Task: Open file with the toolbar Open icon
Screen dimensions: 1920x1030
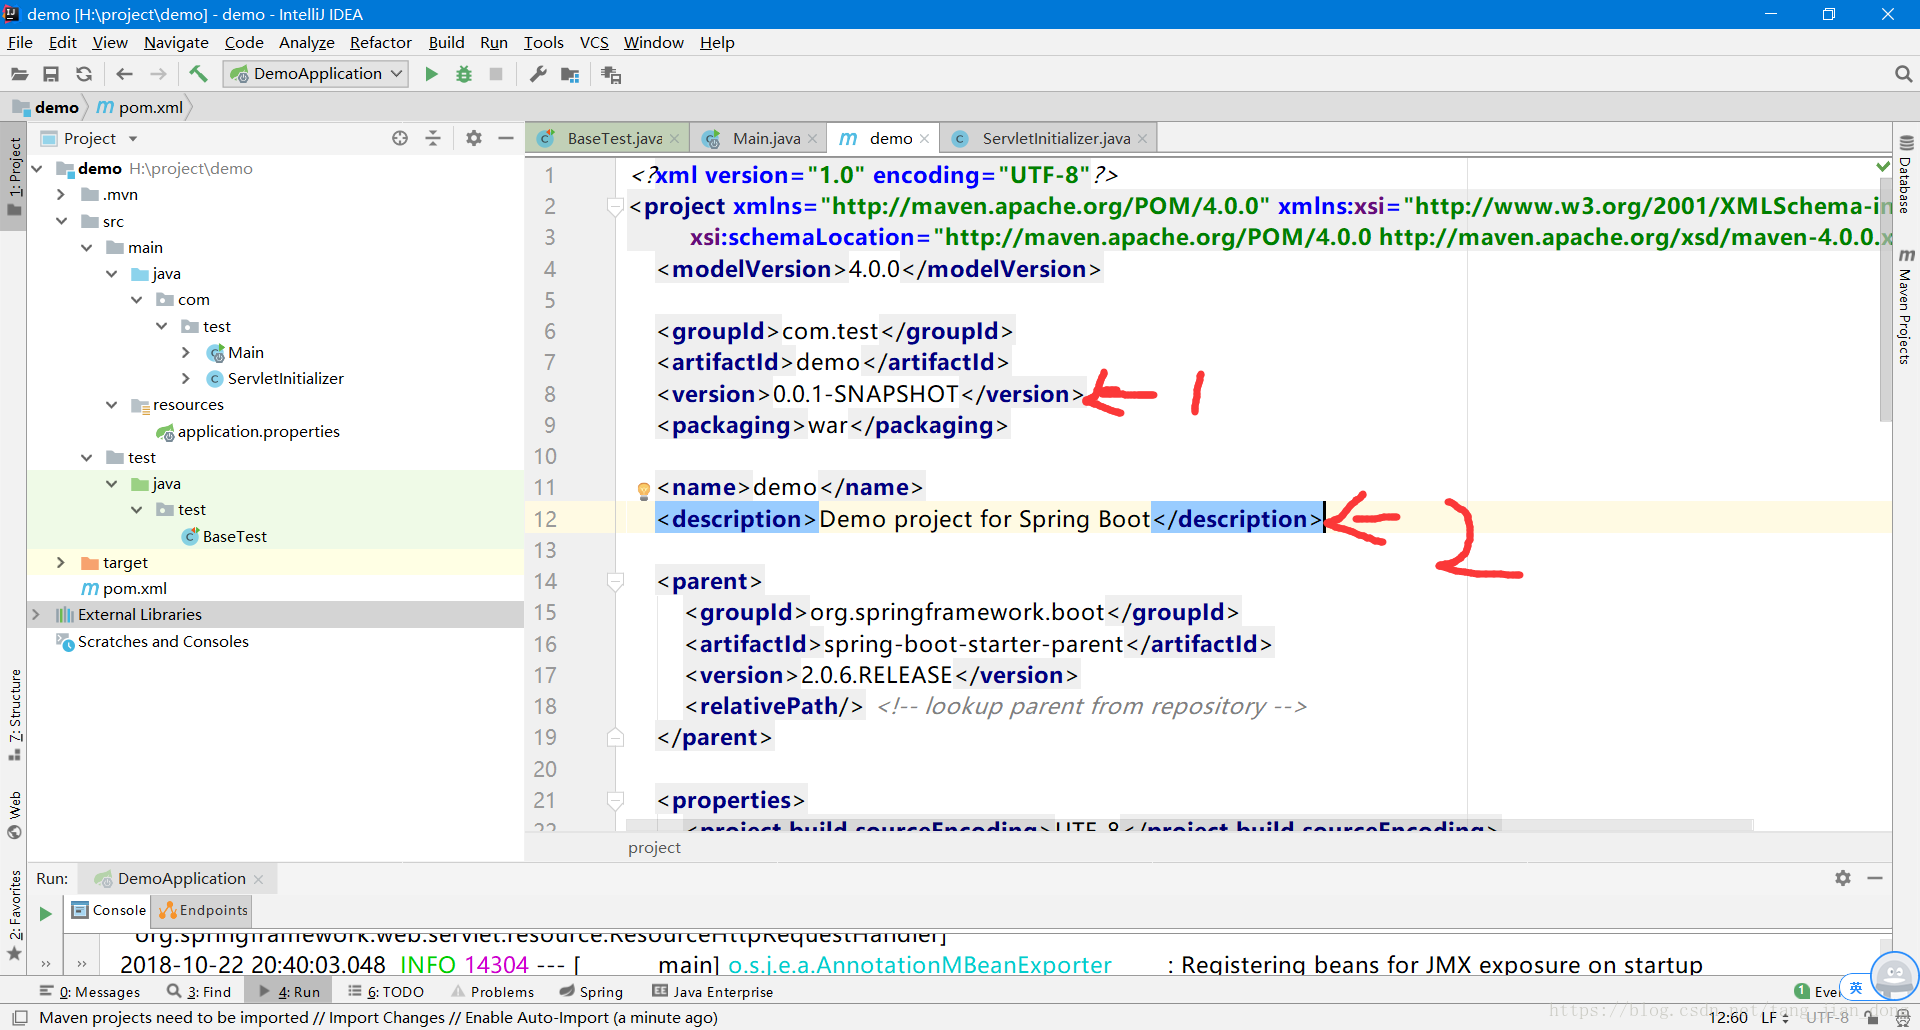Action: point(19,74)
